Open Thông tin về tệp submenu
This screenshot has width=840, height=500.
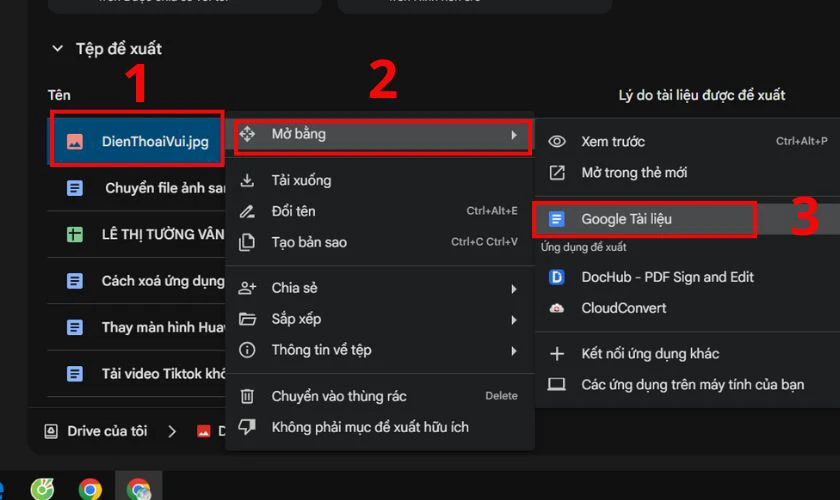click(380, 350)
